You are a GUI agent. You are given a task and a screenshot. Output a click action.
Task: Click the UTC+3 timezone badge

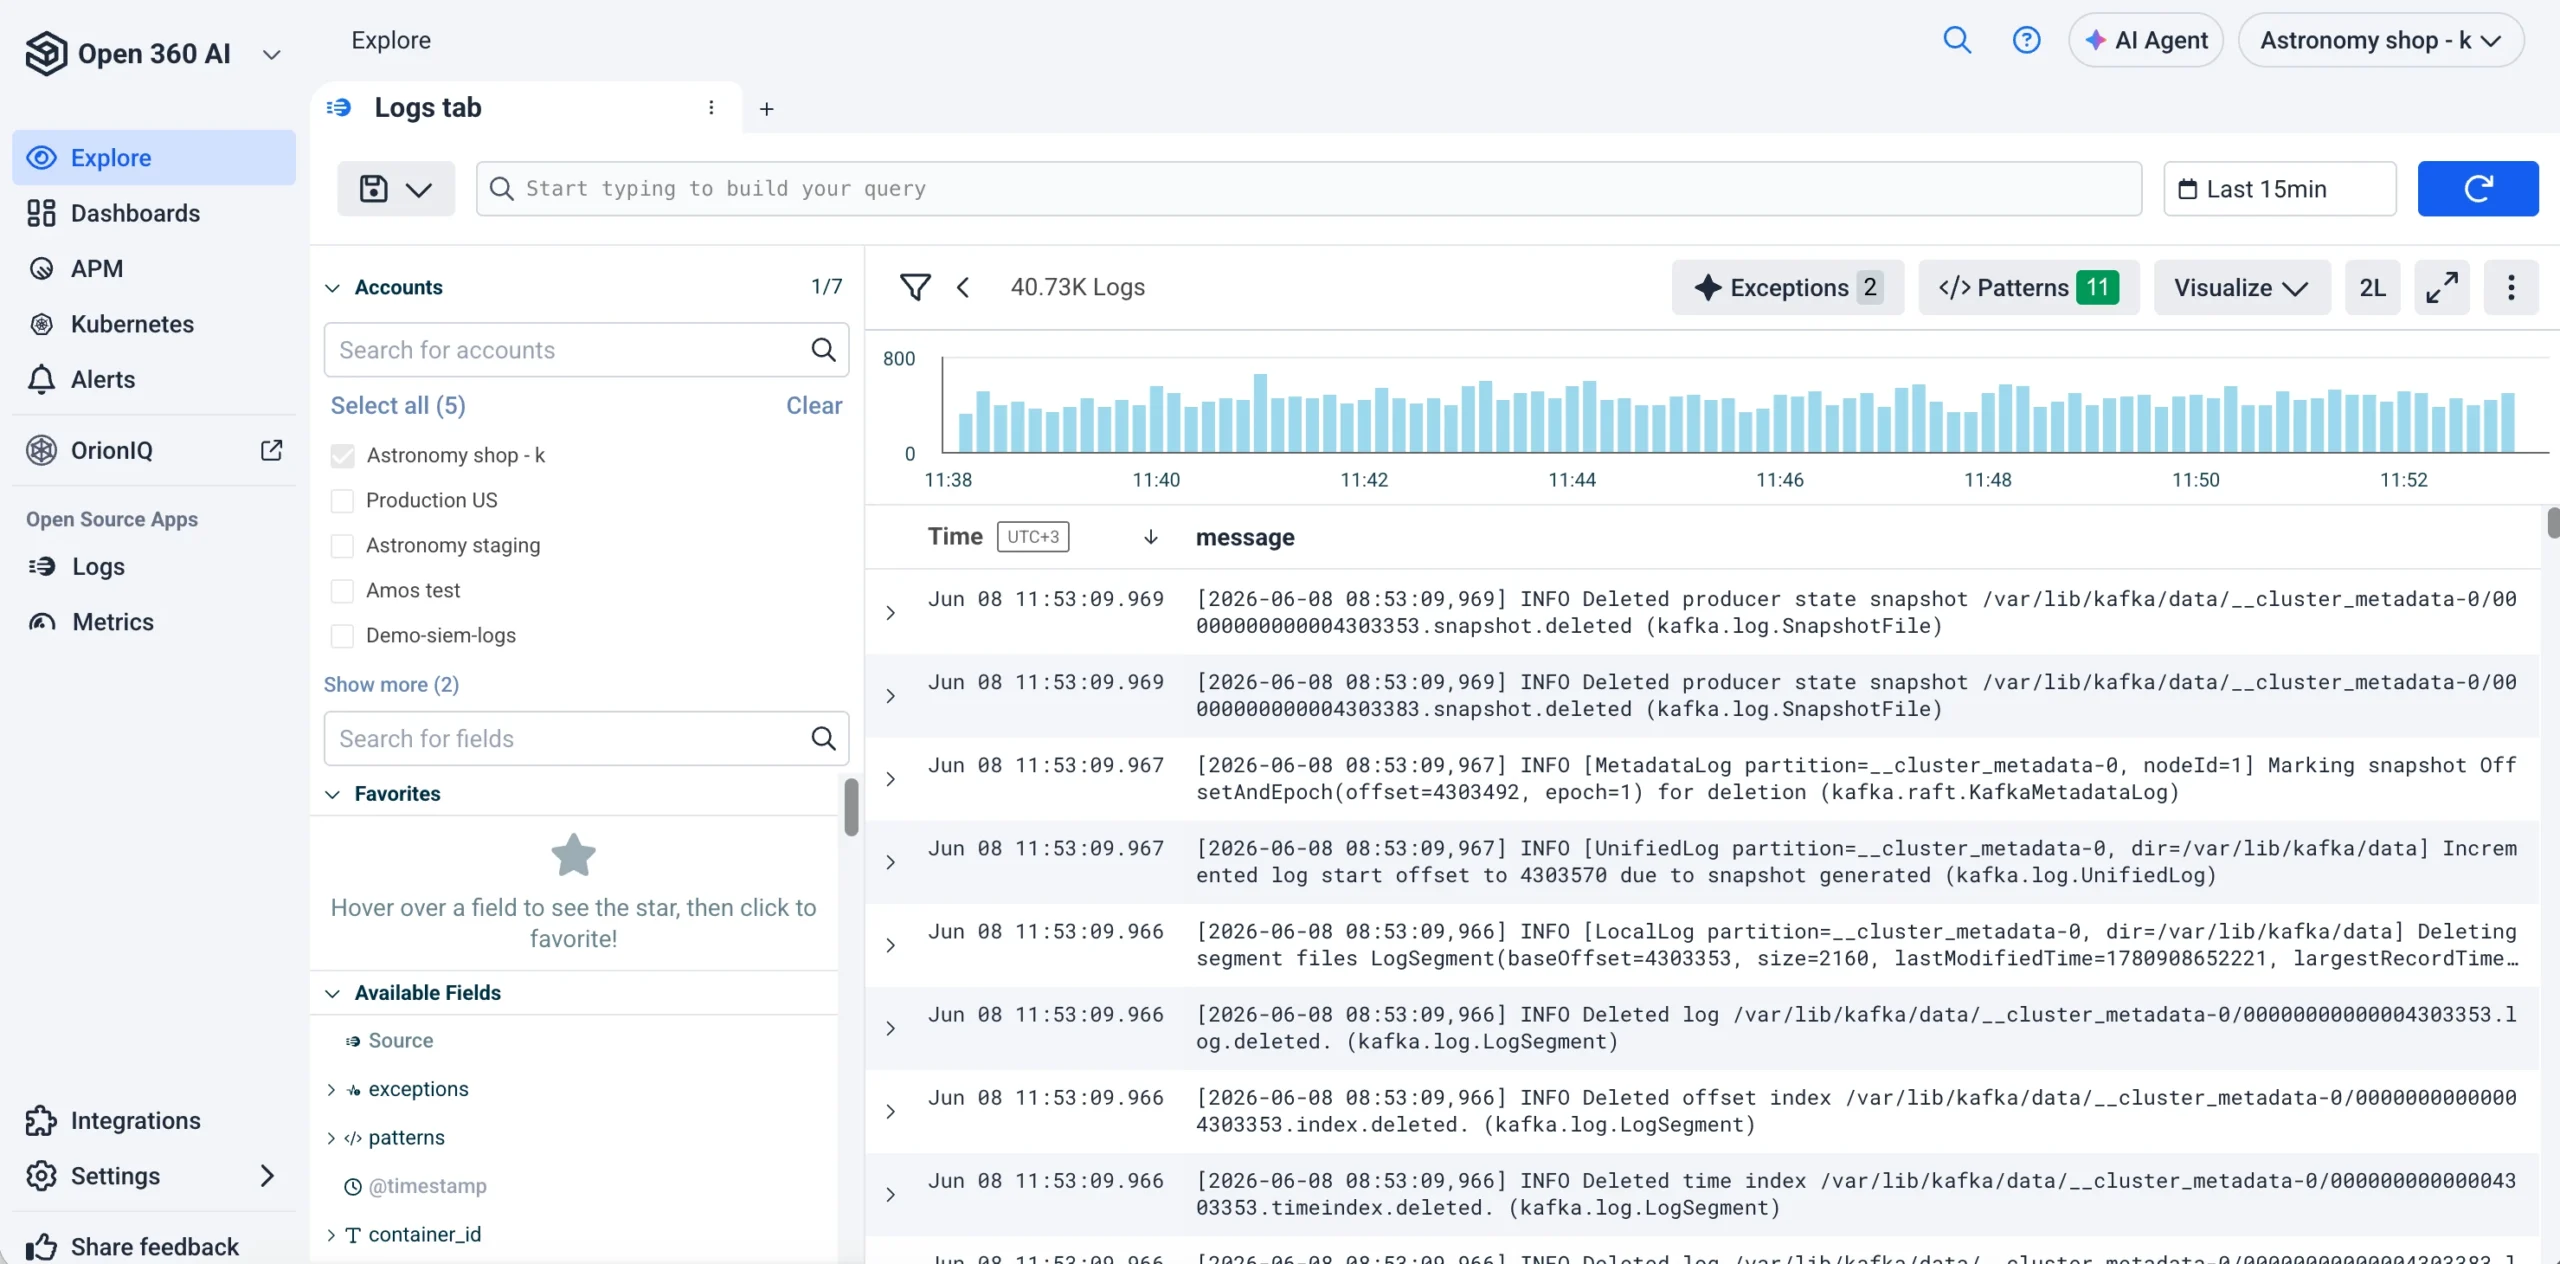click(x=1033, y=537)
